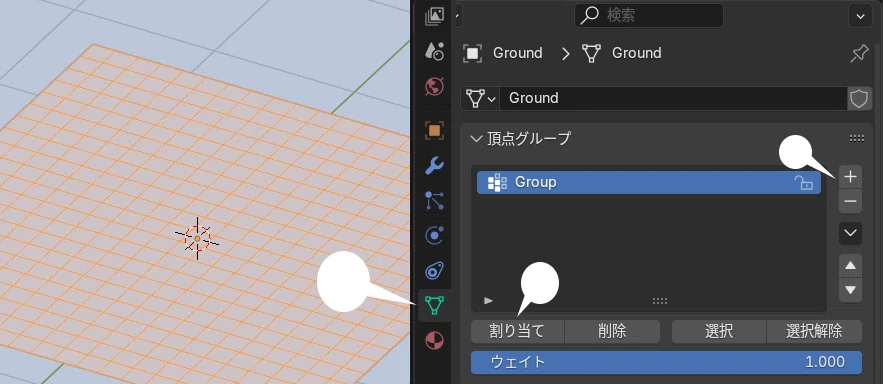The image size is (883, 384).
Task: Move vertex group down in list
Action: pyautogui.click(x=850, y=290)
